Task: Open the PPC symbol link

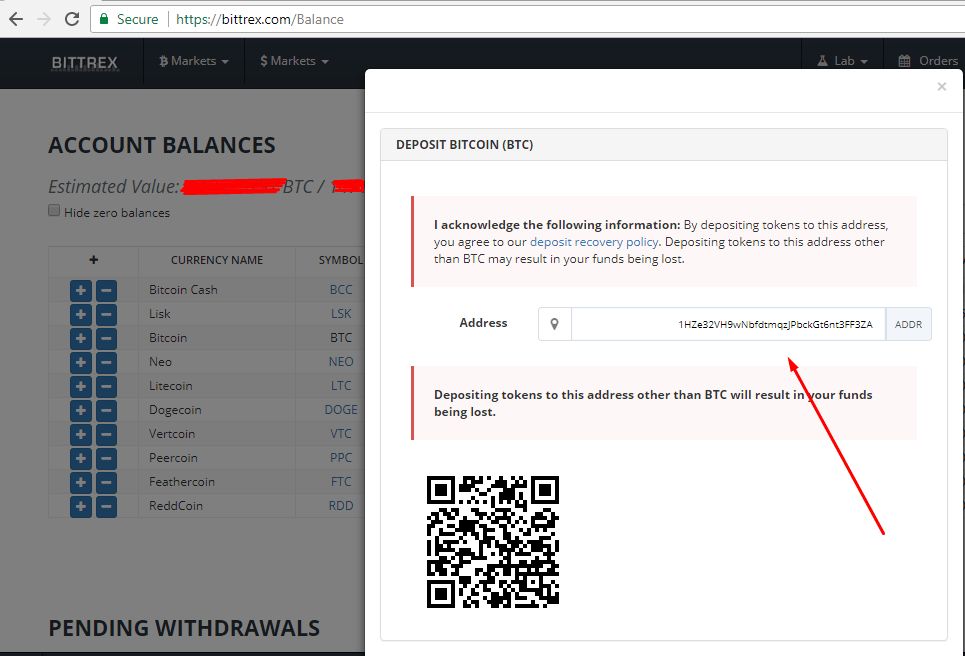Action: tap(341, 458)
